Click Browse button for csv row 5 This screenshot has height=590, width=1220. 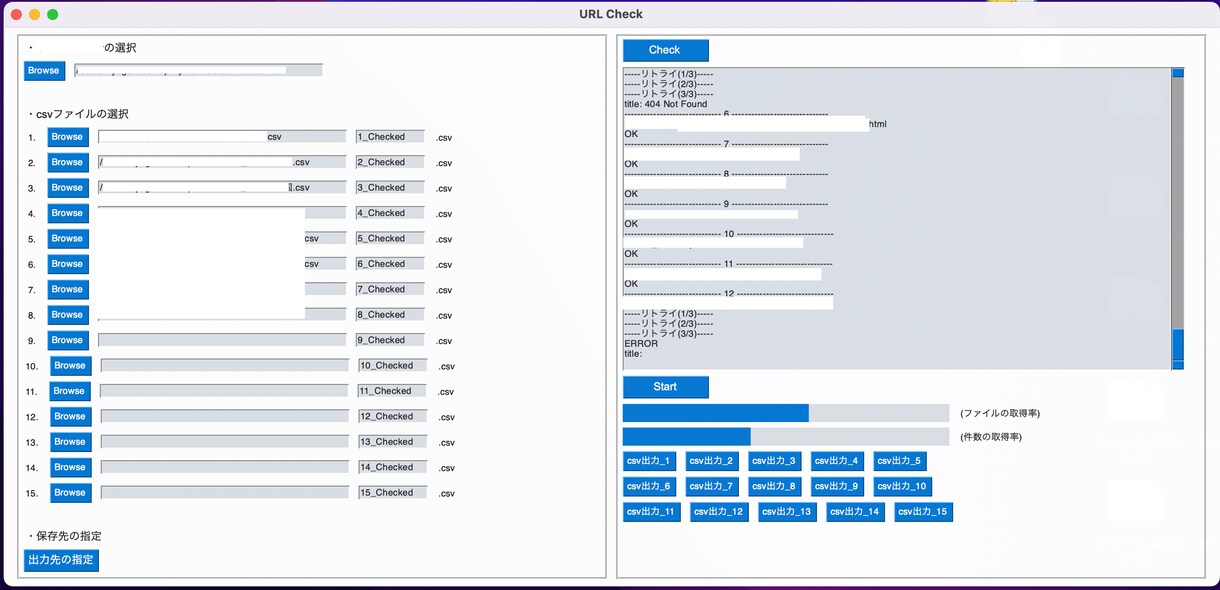point(68,239)
